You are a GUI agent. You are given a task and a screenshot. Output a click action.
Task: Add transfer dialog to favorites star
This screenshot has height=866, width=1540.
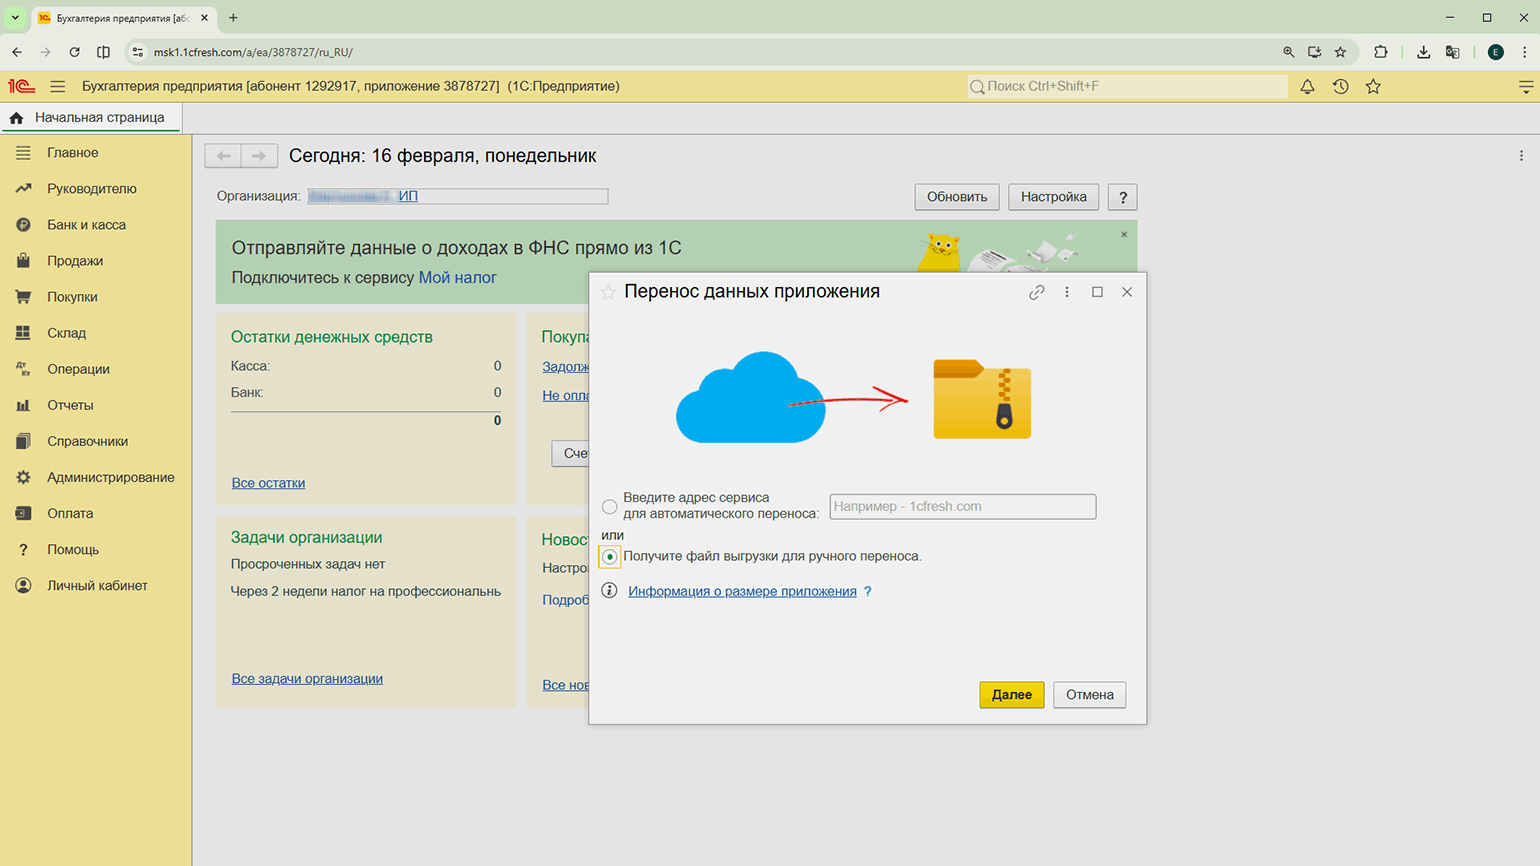click(x=608, y=292)
